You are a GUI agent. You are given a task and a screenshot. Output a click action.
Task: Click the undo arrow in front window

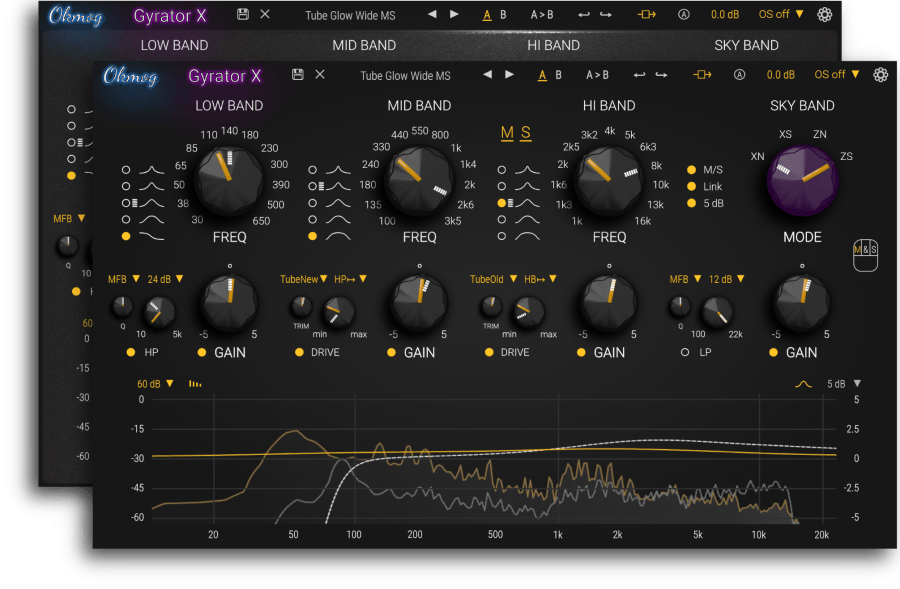click(639, 75)
